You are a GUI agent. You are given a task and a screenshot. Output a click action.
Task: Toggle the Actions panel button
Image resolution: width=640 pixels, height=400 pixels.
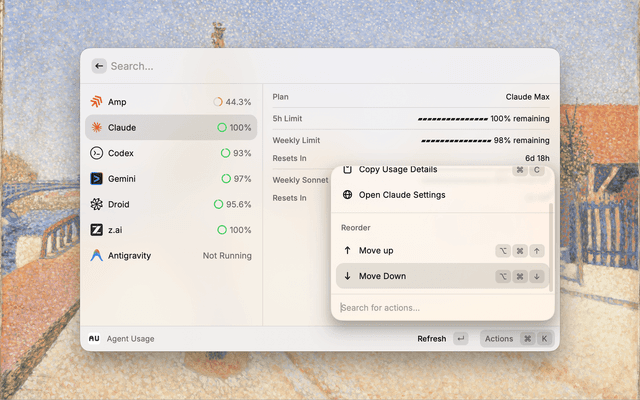516,339
